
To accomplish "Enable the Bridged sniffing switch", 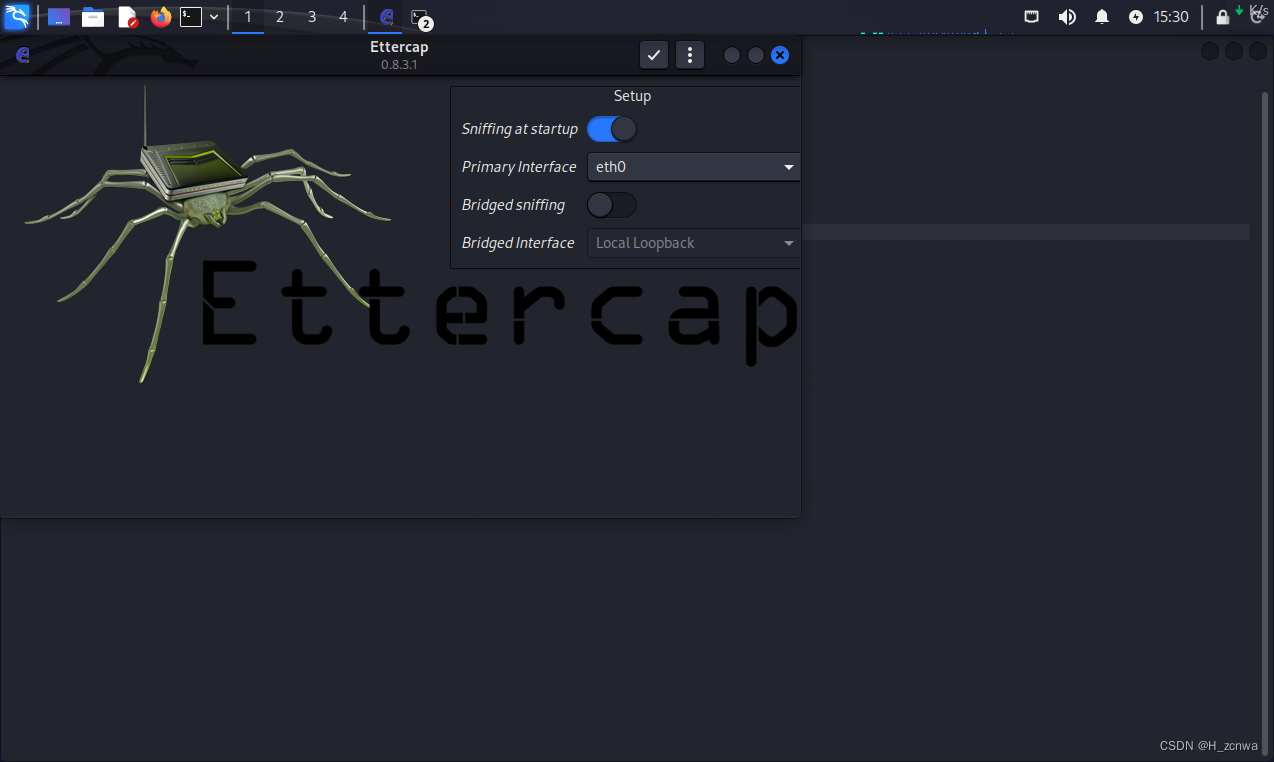I will click(611, 205).
